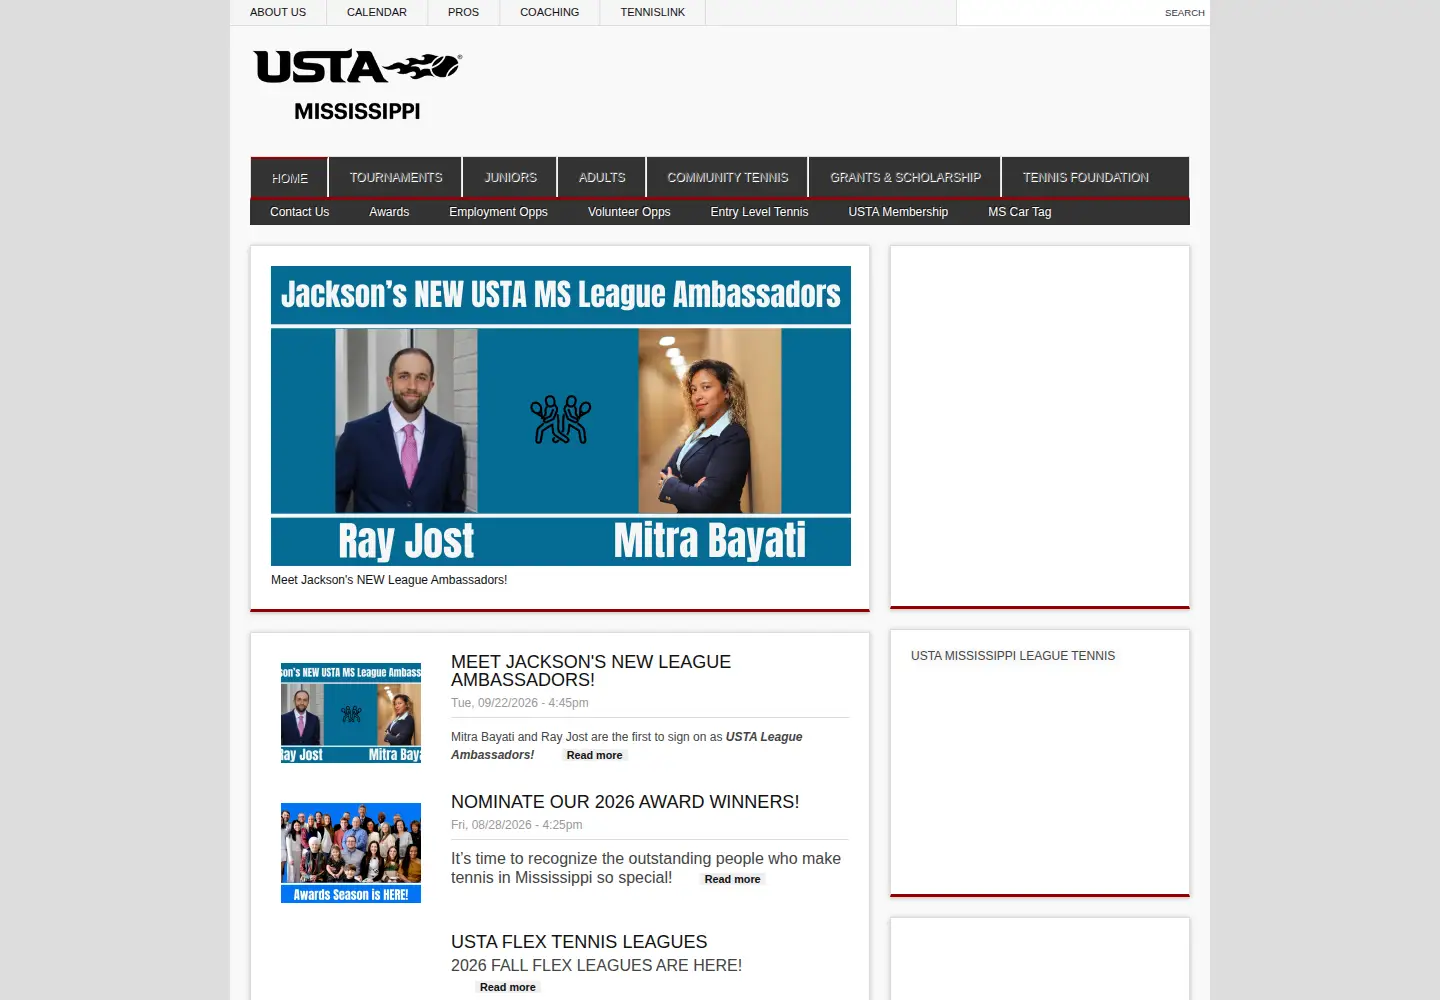Click Read more for Award Winners article
The width and height of the screenshot is (1440, 1000).
pos(732,879)
